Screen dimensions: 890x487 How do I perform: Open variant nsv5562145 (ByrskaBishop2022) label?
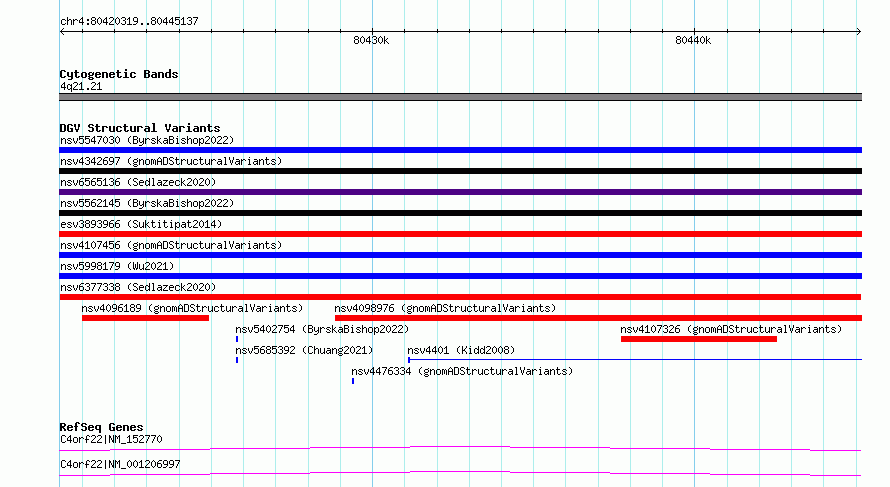pos(146,203)
